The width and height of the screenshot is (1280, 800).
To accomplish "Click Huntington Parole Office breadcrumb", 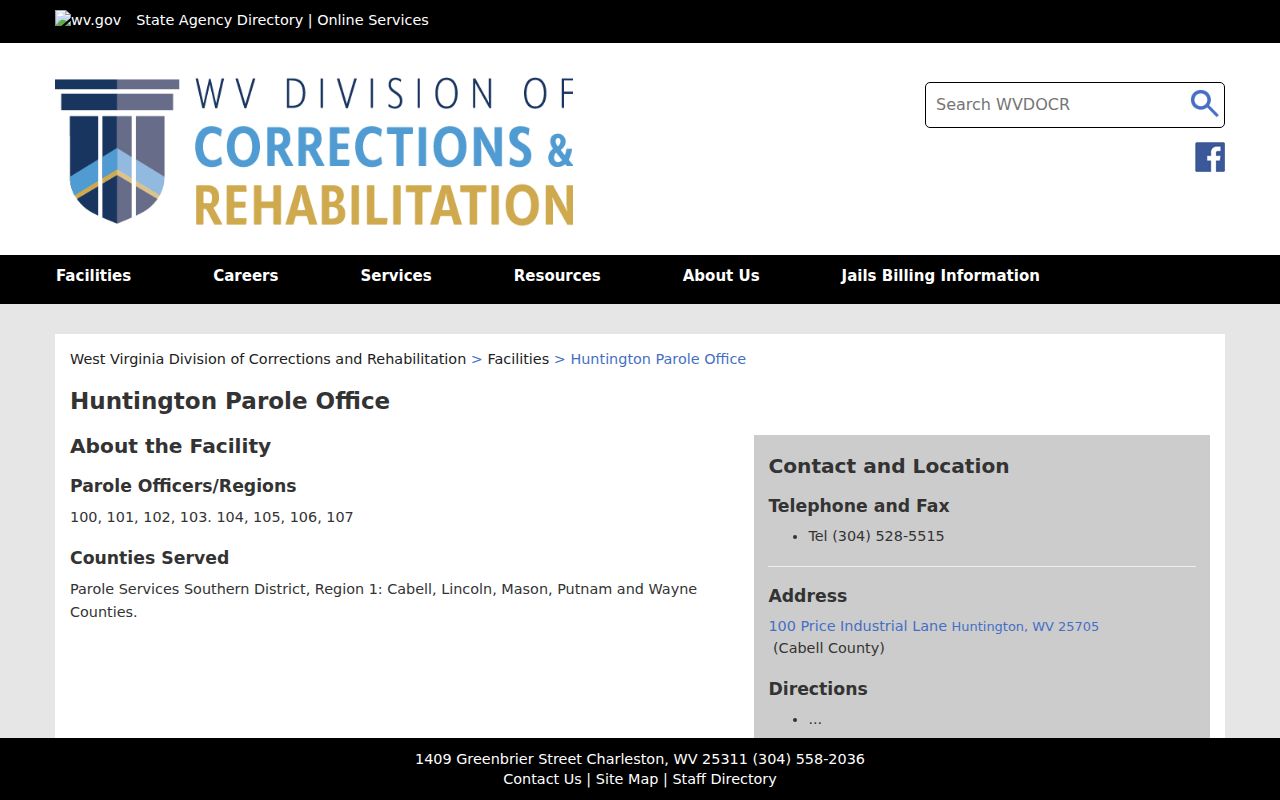I will point(658,359).
